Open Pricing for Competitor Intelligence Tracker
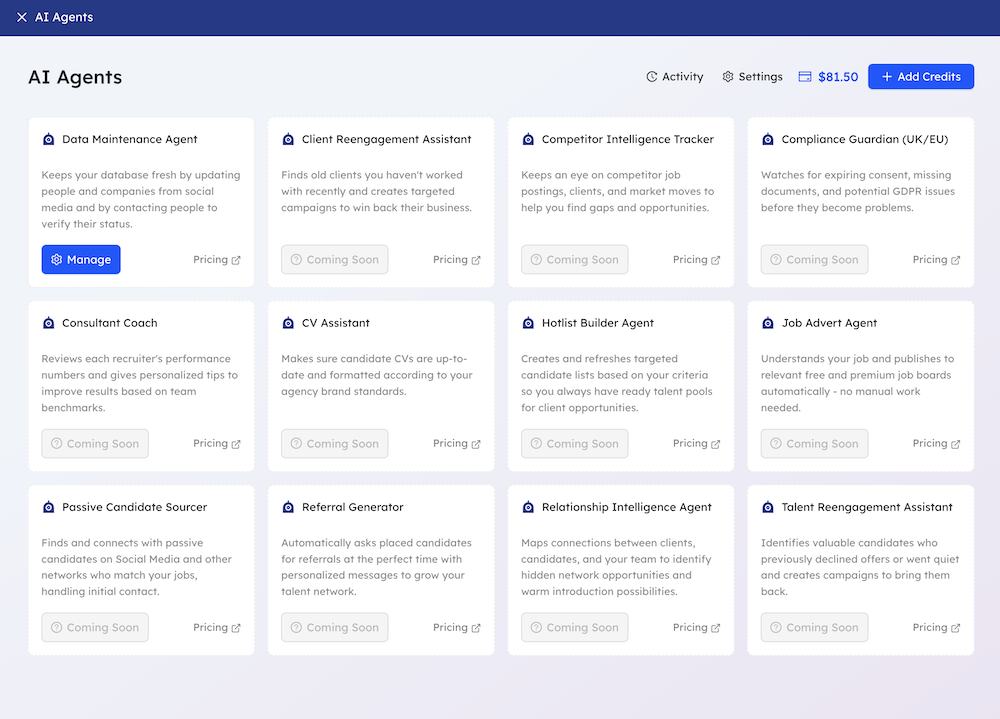The width and height of the screenshot is (1000, 719). point(696,260)
